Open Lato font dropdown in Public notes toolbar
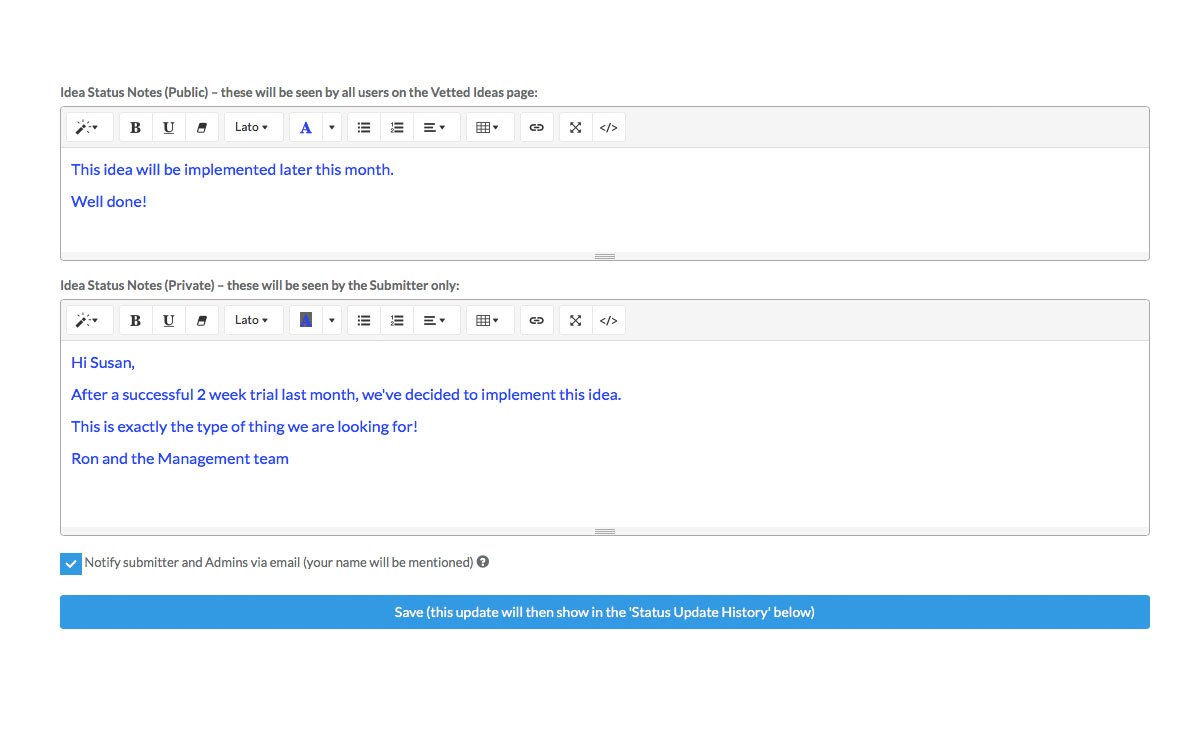1186x738 pixels. click(x=253, y=127)
